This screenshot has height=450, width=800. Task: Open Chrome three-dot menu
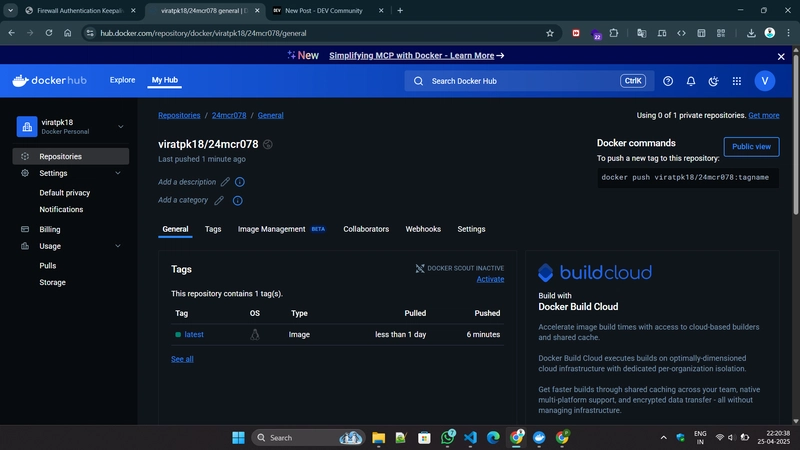[788, 33]
